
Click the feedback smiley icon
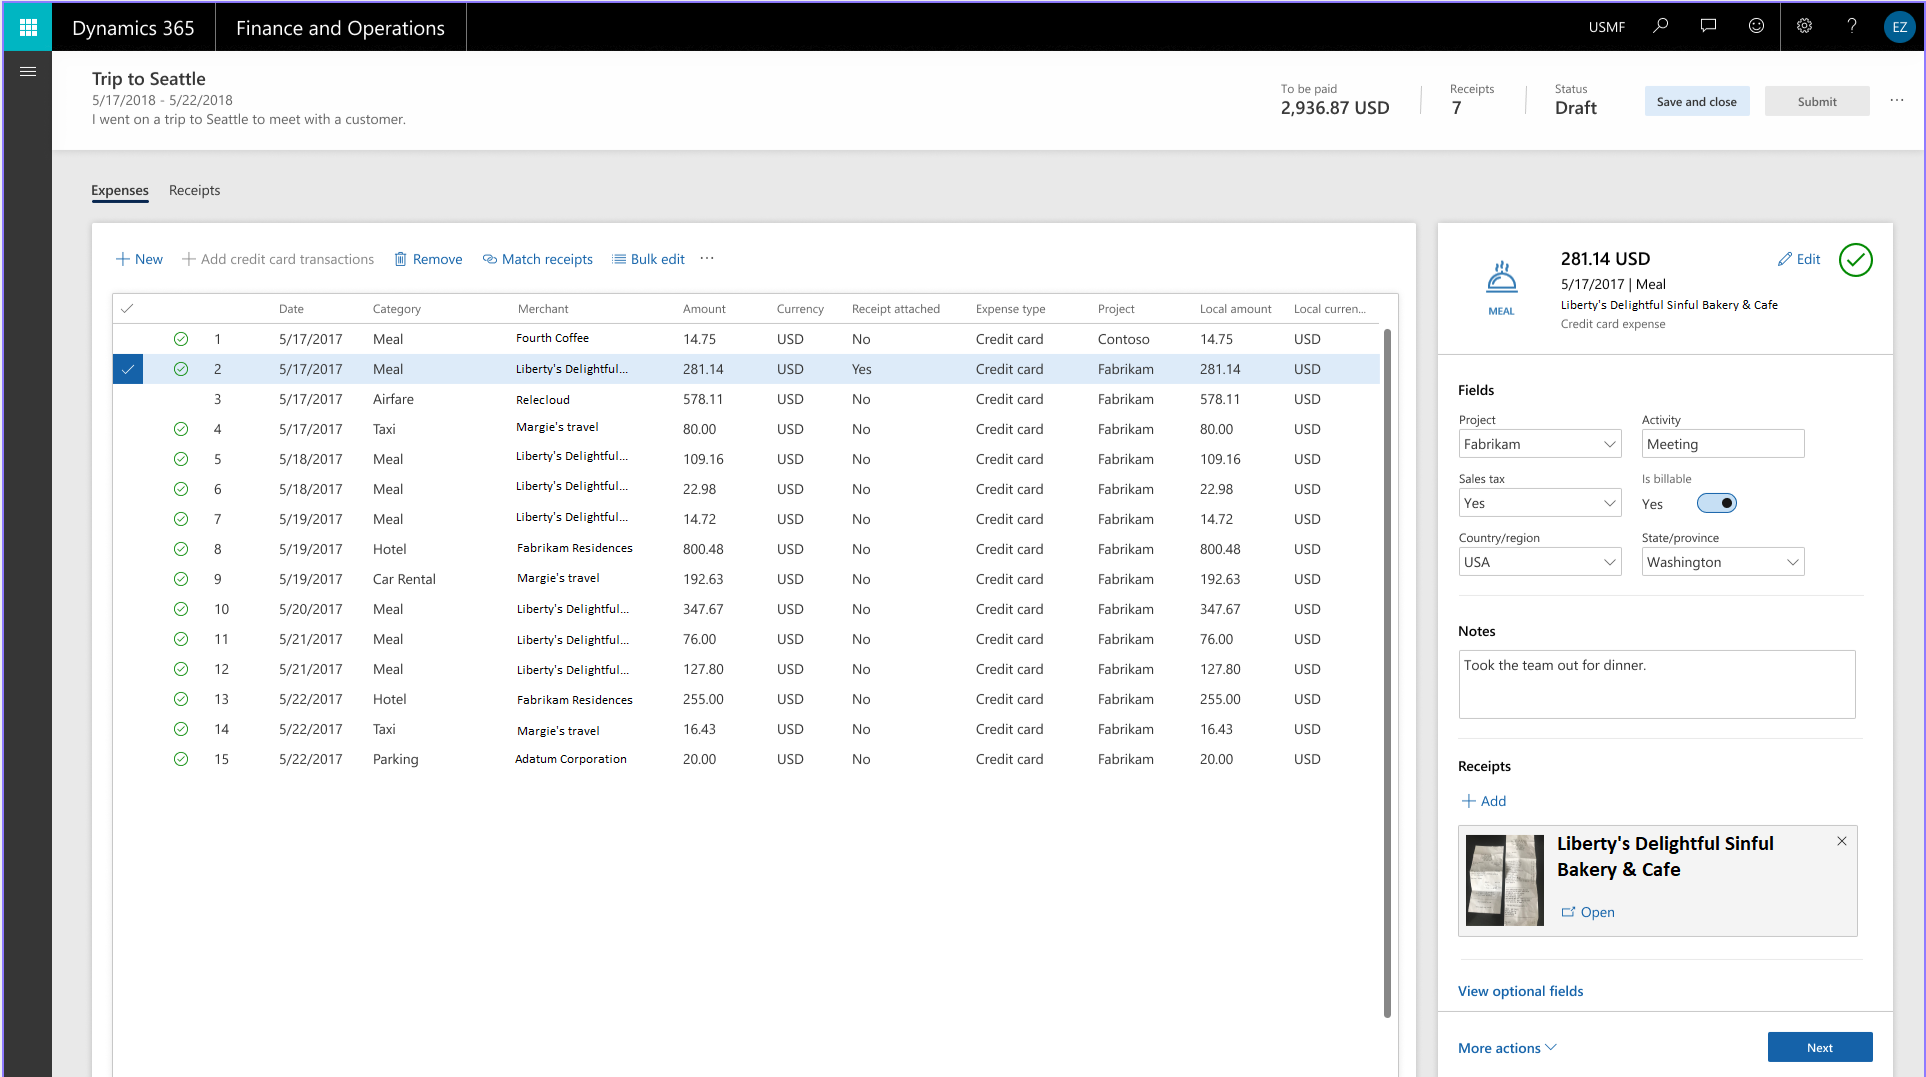[1756, 26]
